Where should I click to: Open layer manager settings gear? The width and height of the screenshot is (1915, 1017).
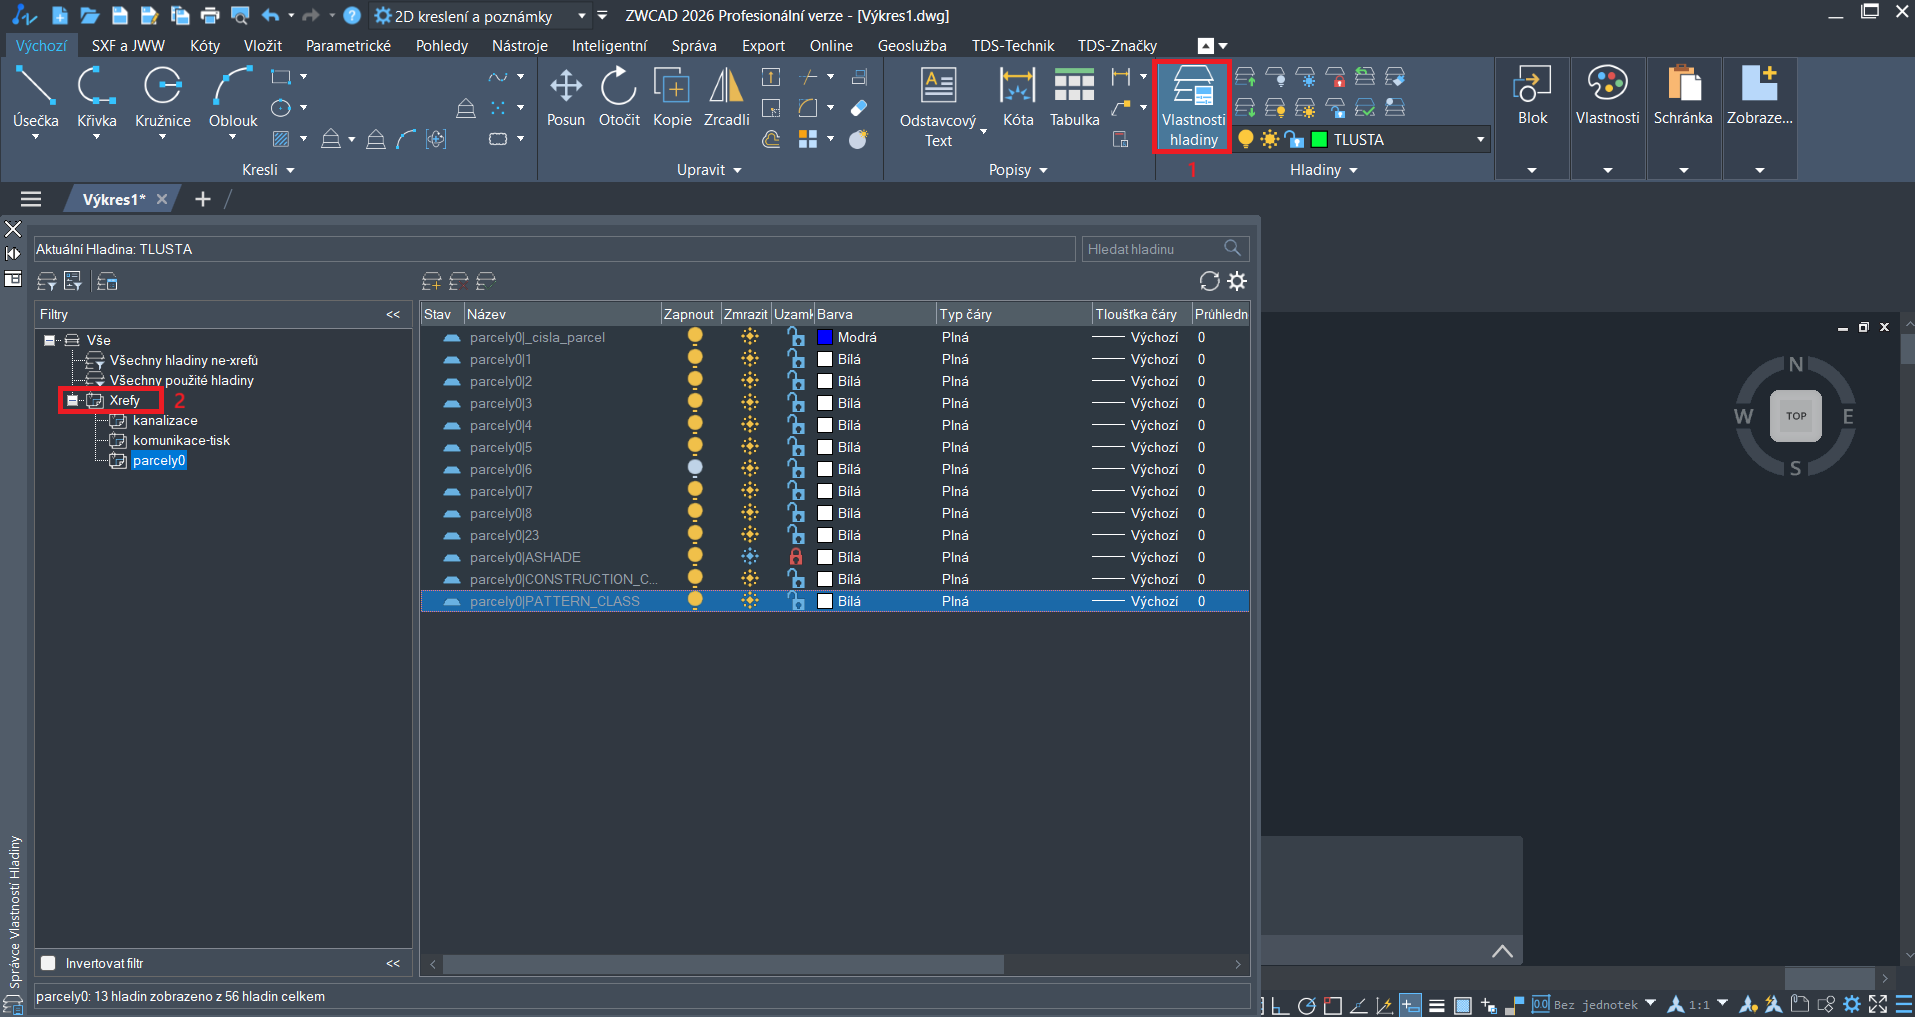[x=1237, y=281]
